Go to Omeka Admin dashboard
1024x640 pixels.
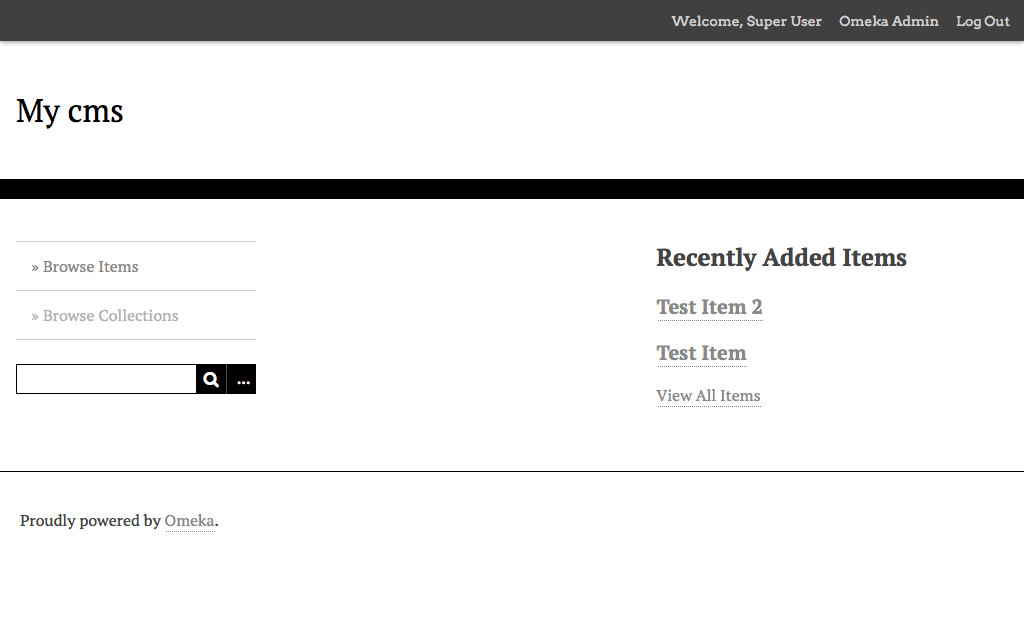(x=888, y=21)
